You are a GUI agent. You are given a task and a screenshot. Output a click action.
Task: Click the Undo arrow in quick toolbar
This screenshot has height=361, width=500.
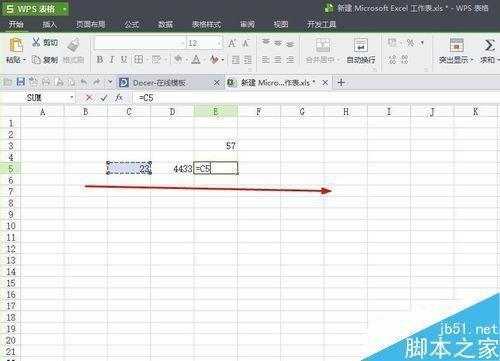84,82
